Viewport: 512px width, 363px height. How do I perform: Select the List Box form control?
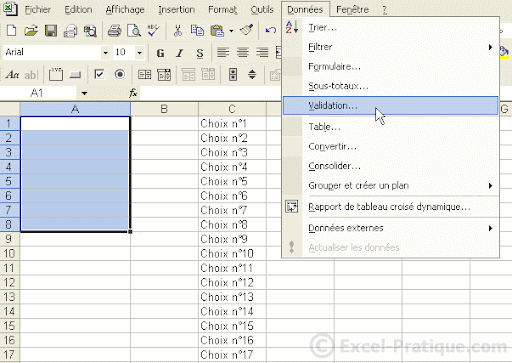click(x=144, y=75)
